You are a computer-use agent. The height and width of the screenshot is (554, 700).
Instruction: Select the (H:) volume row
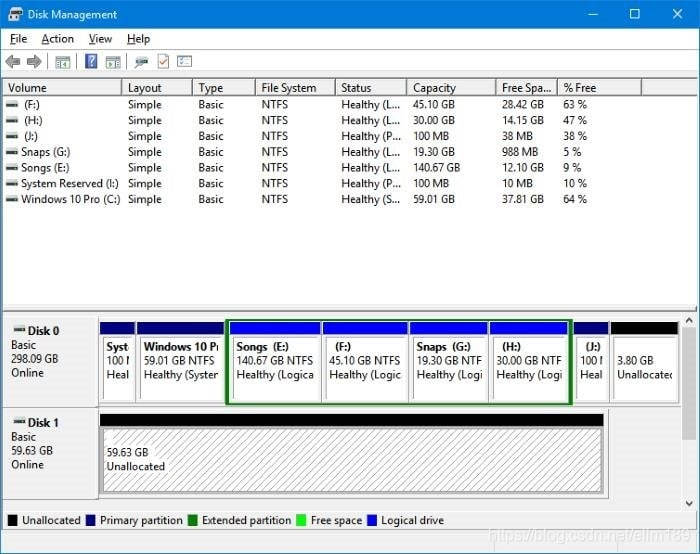point(296,120)
